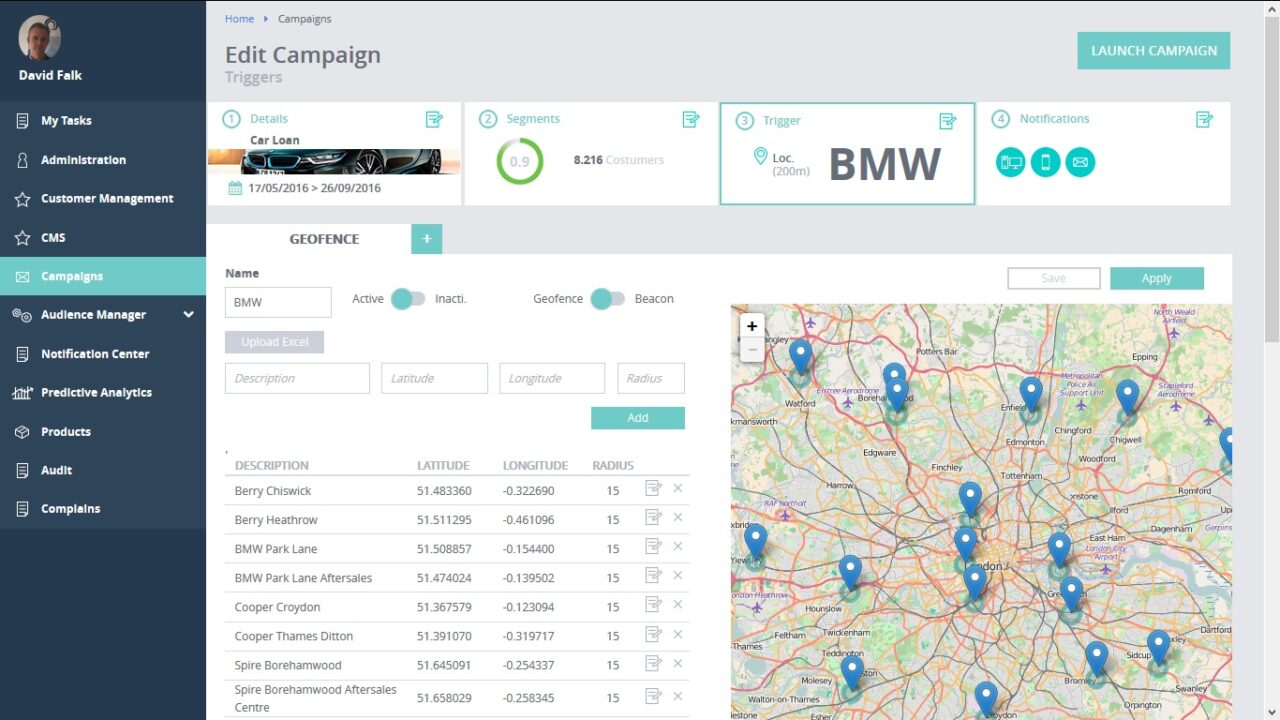Click David Falk profile avatar
Viewport: 1280px width, 720px height.
[39, 38]
